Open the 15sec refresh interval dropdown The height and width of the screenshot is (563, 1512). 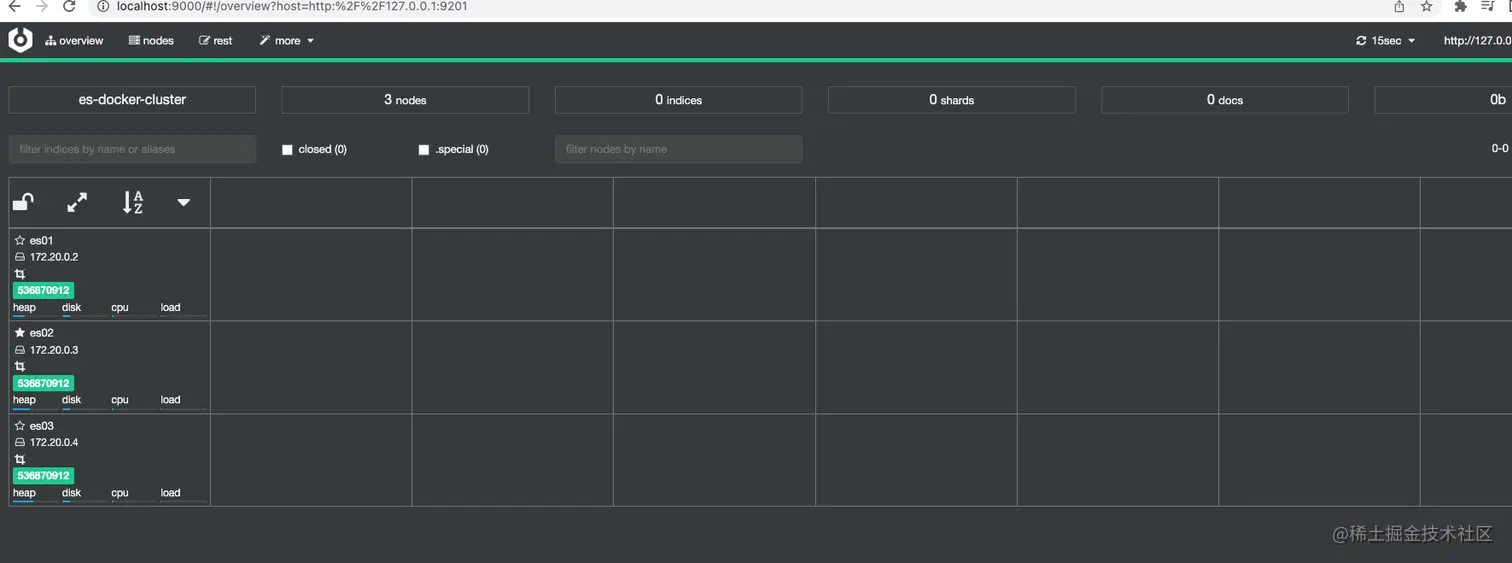tap(1386, 41)
